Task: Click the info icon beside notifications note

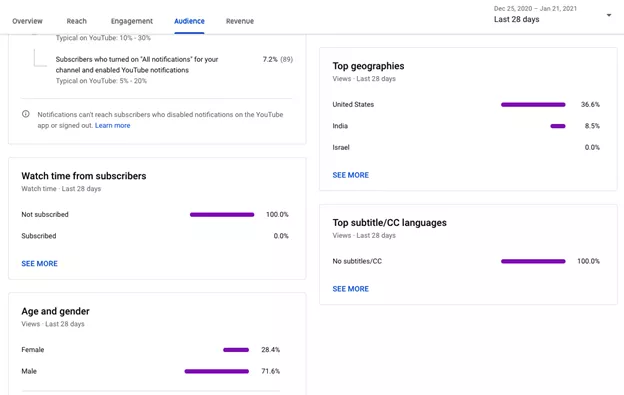Action: click(26, 114)
